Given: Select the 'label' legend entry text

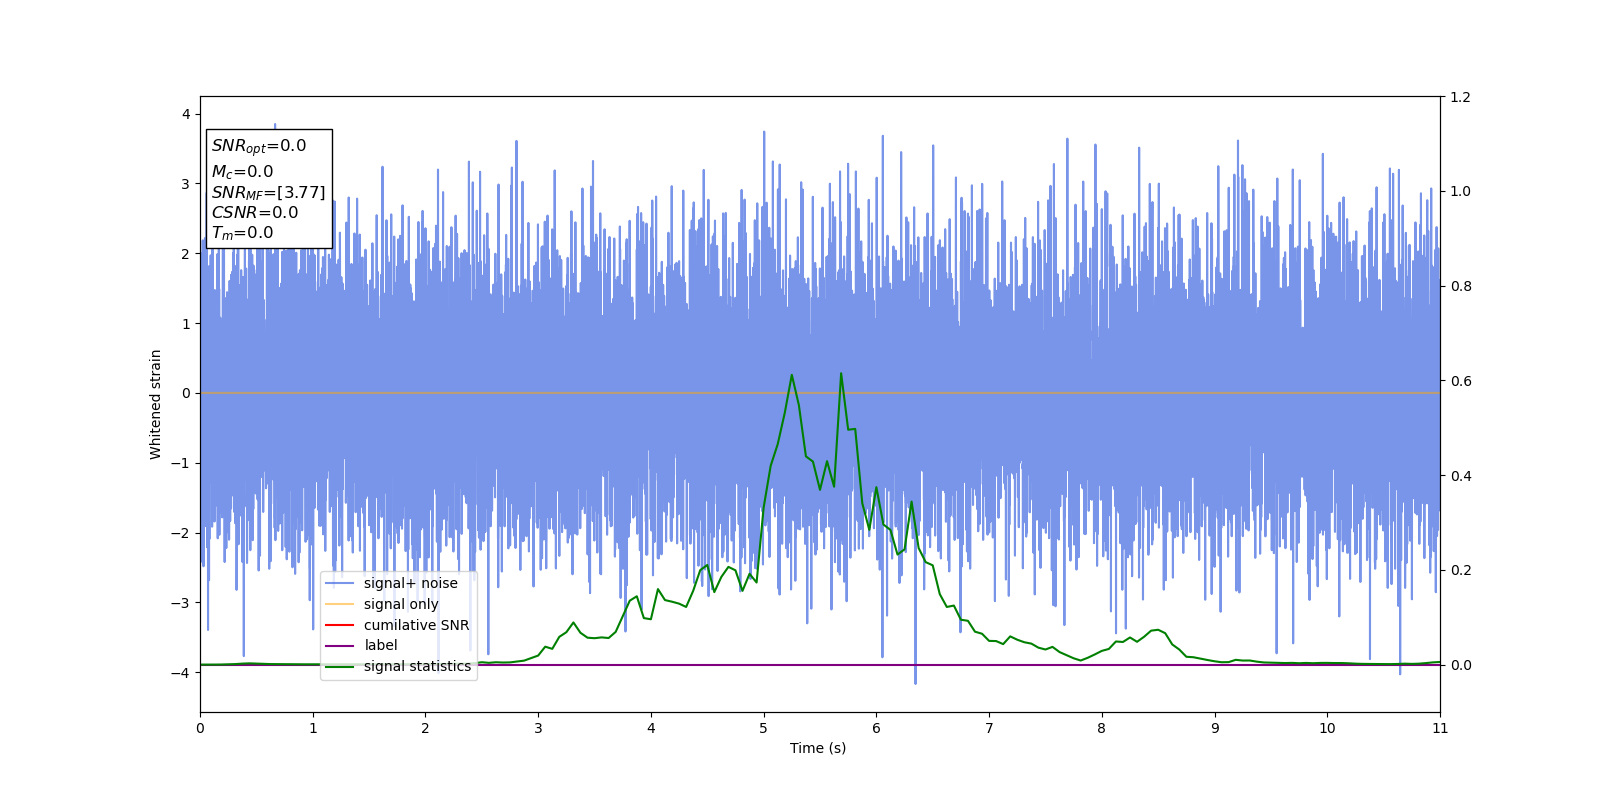Looking at the screenshot, I should tap(380, 645).
